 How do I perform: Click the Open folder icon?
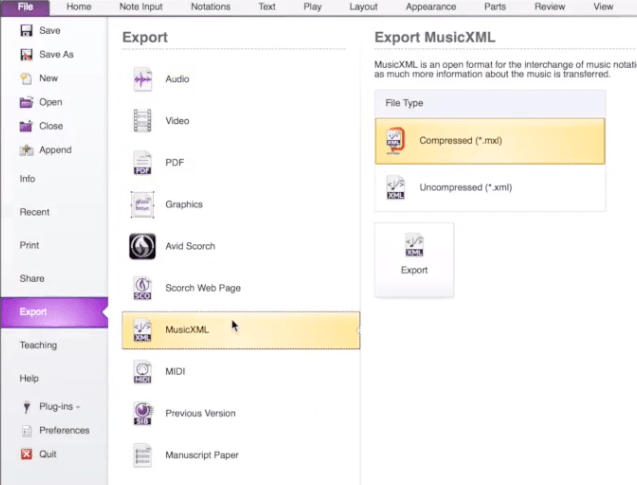[x=26, y=102]
